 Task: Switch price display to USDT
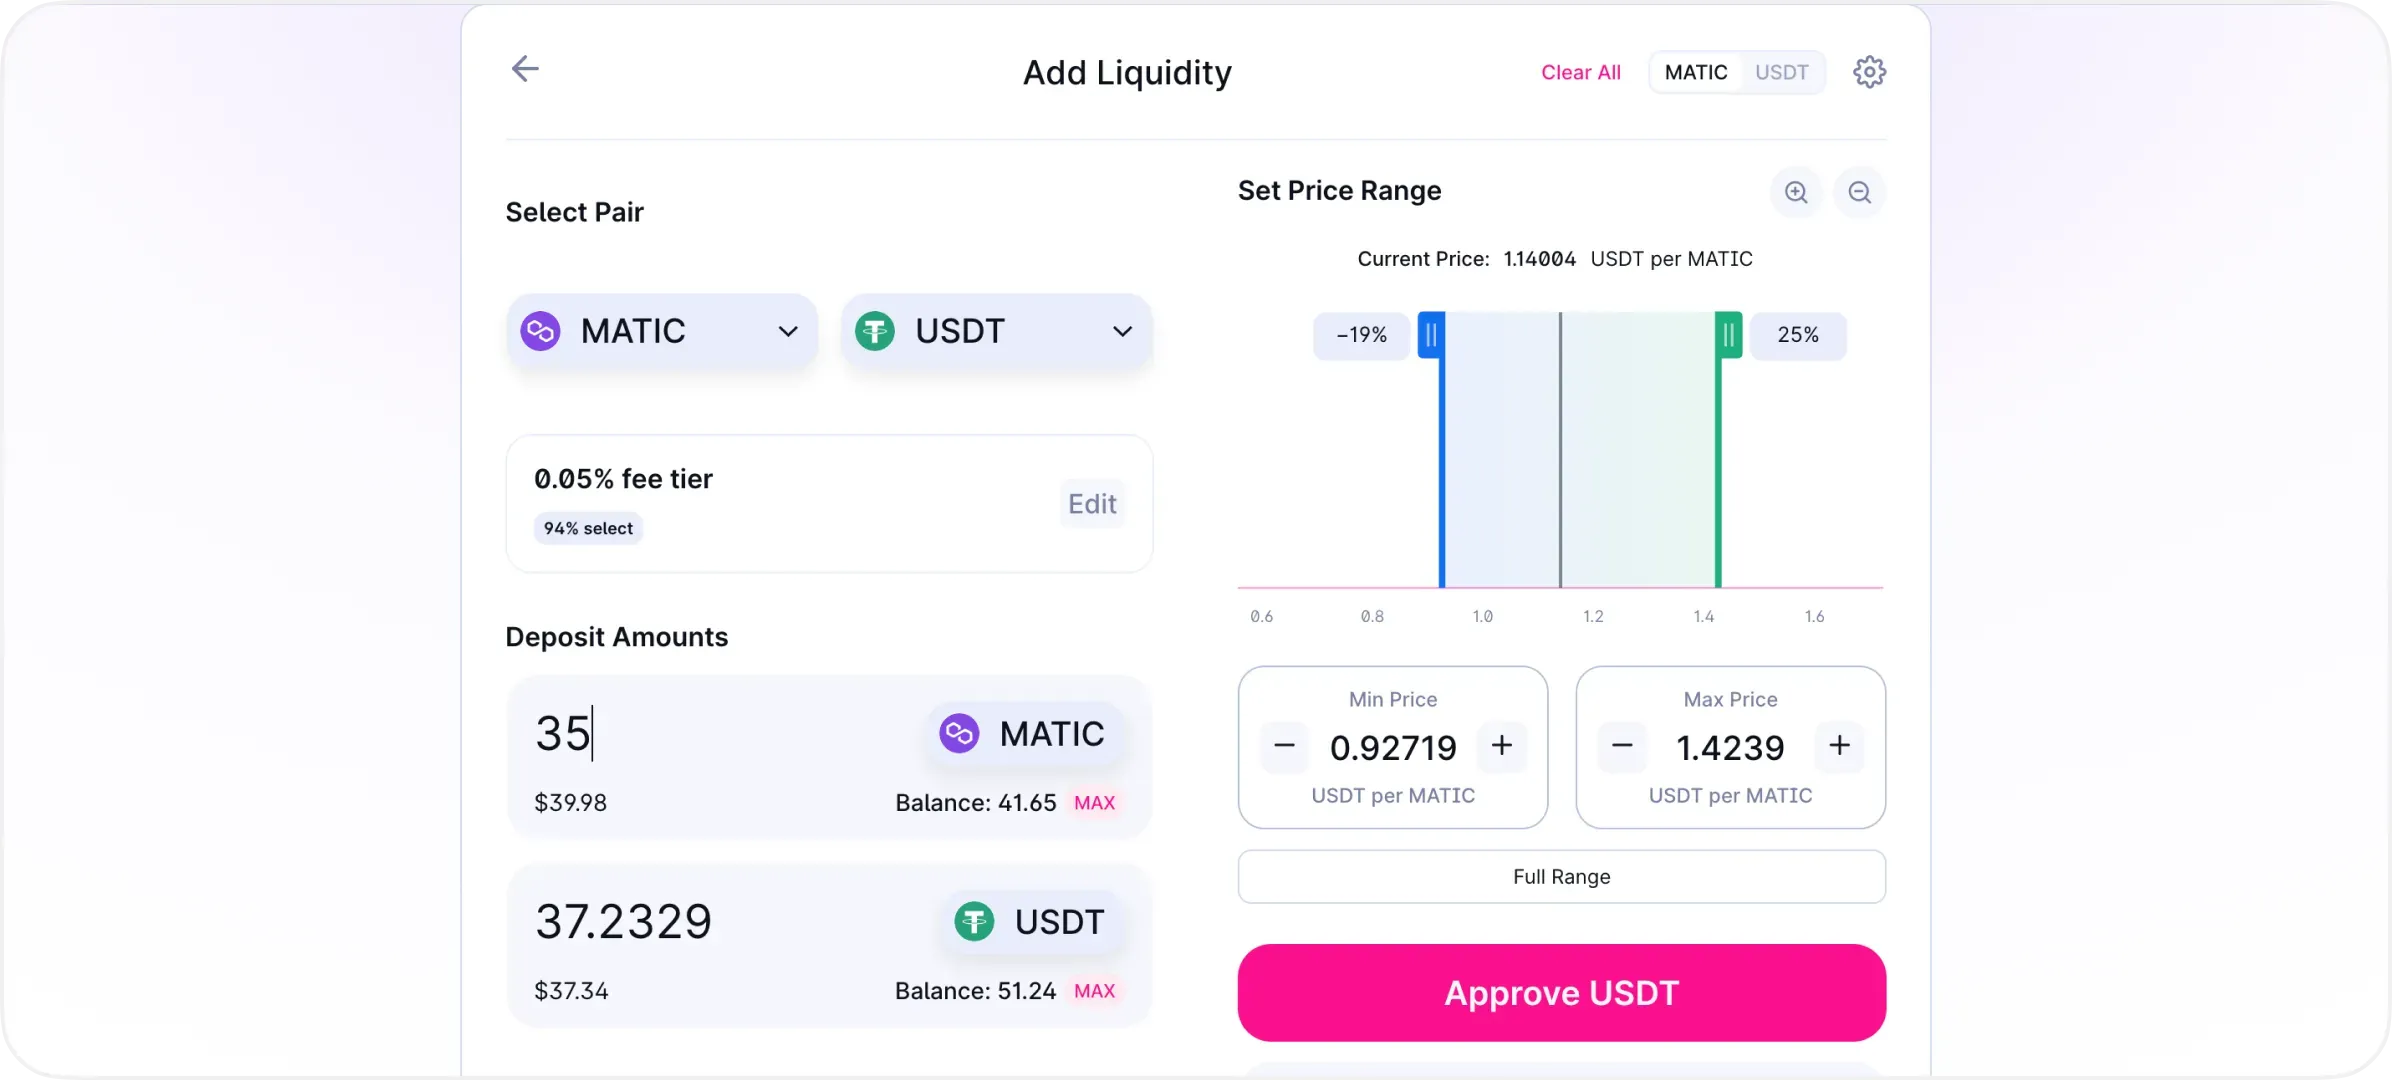(x=1782, y=73)
